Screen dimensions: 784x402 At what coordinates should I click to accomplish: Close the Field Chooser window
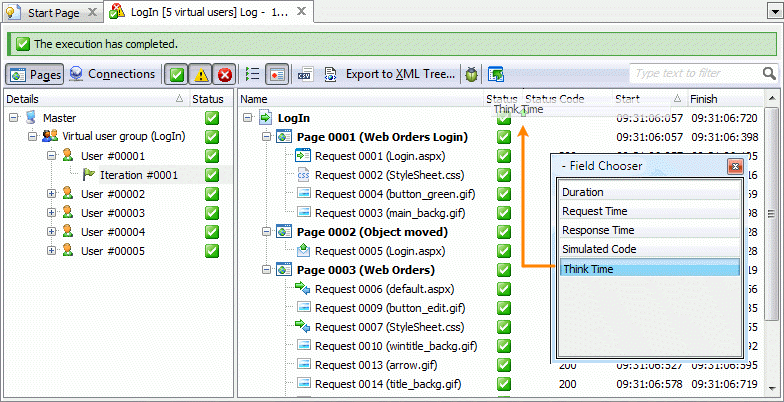point(734,166)
